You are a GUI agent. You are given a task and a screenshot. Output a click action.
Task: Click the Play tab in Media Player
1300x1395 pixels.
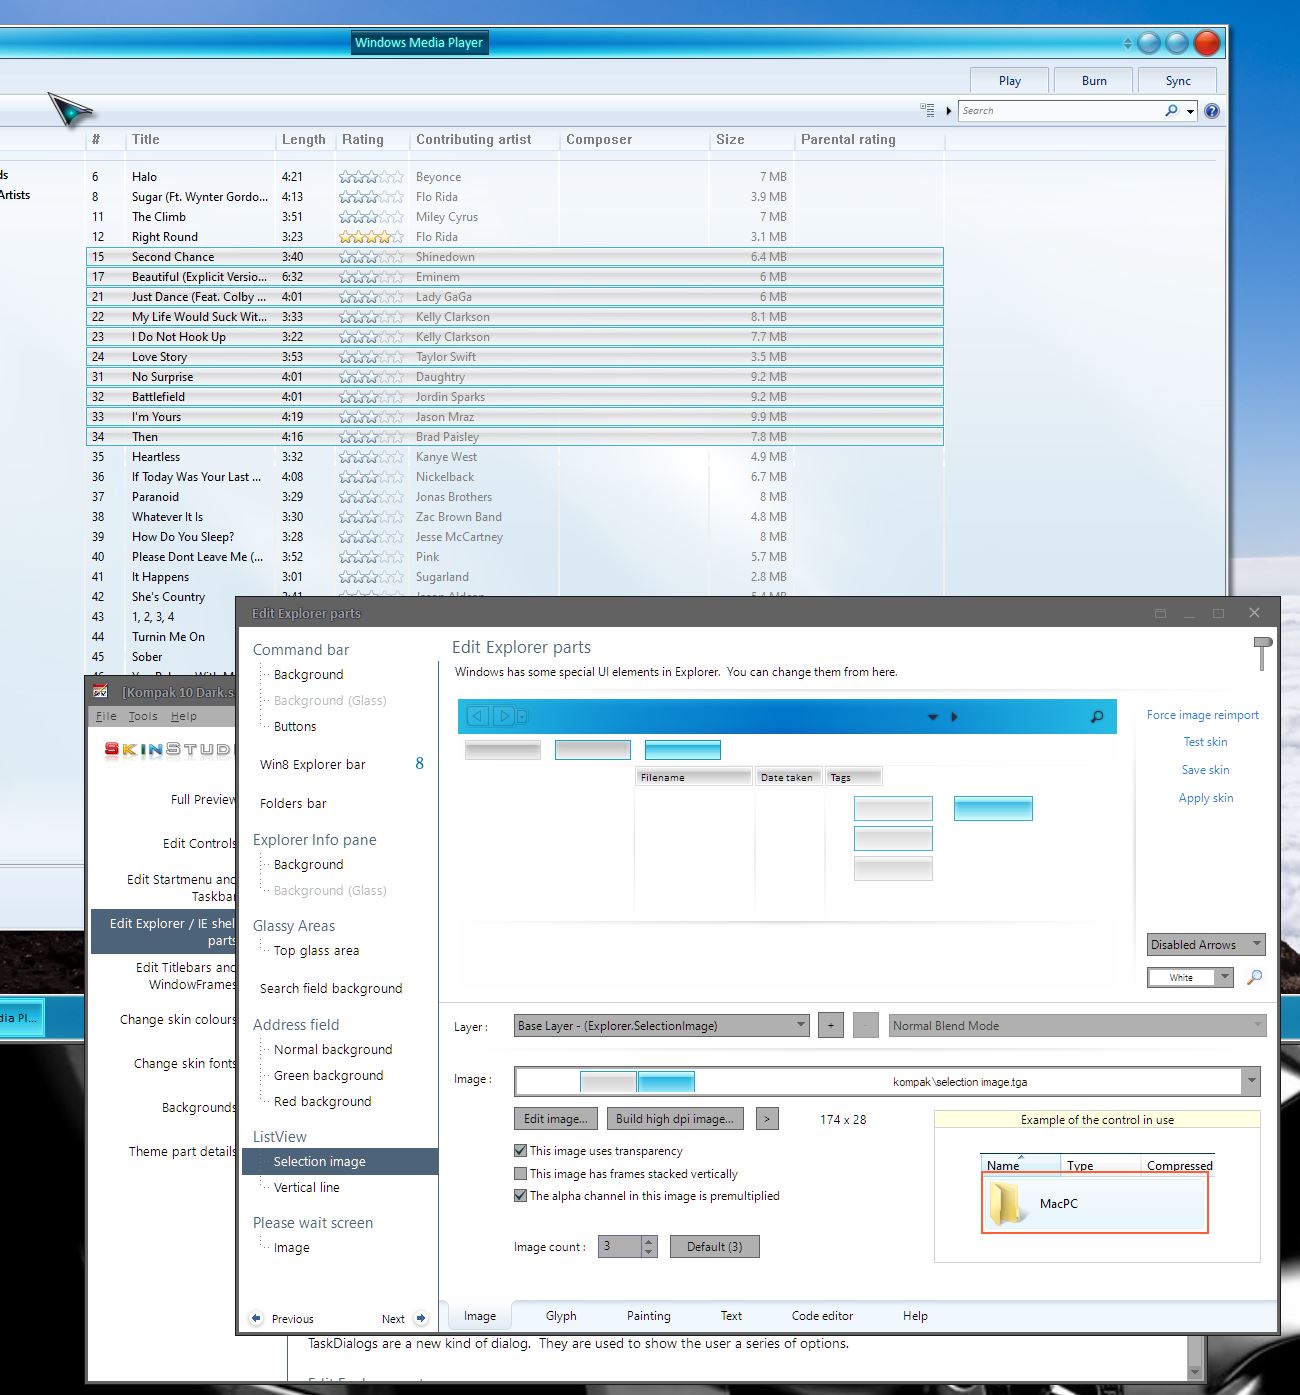pos(1010,81)
